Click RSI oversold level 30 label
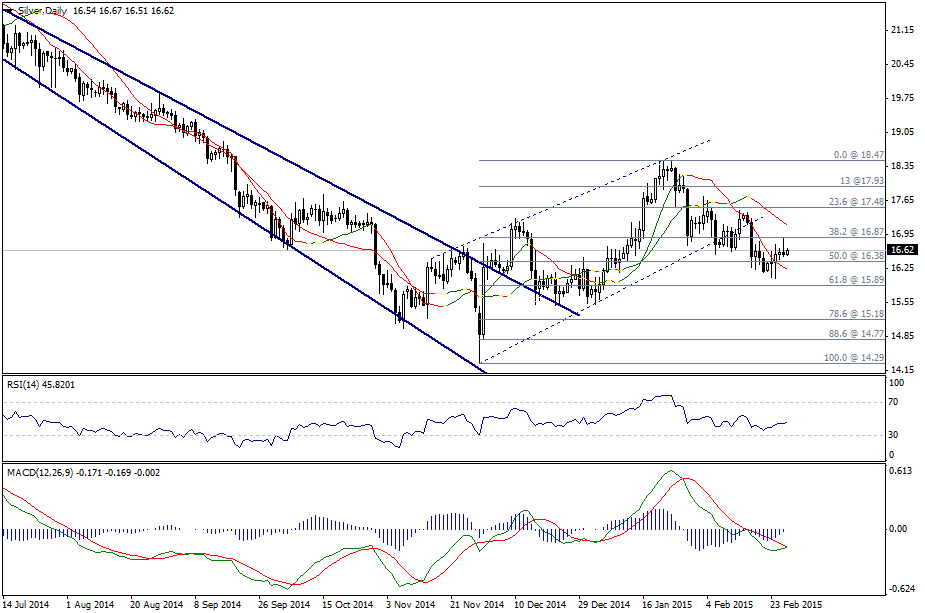This screenshot has height=613, width=925. [x=893, y=435]
